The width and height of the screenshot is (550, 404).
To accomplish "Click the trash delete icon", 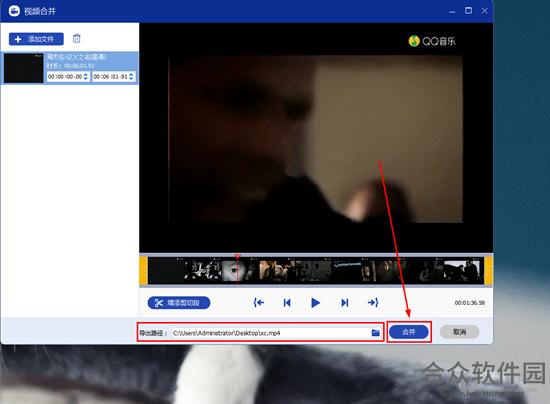I will pos(76,39).
